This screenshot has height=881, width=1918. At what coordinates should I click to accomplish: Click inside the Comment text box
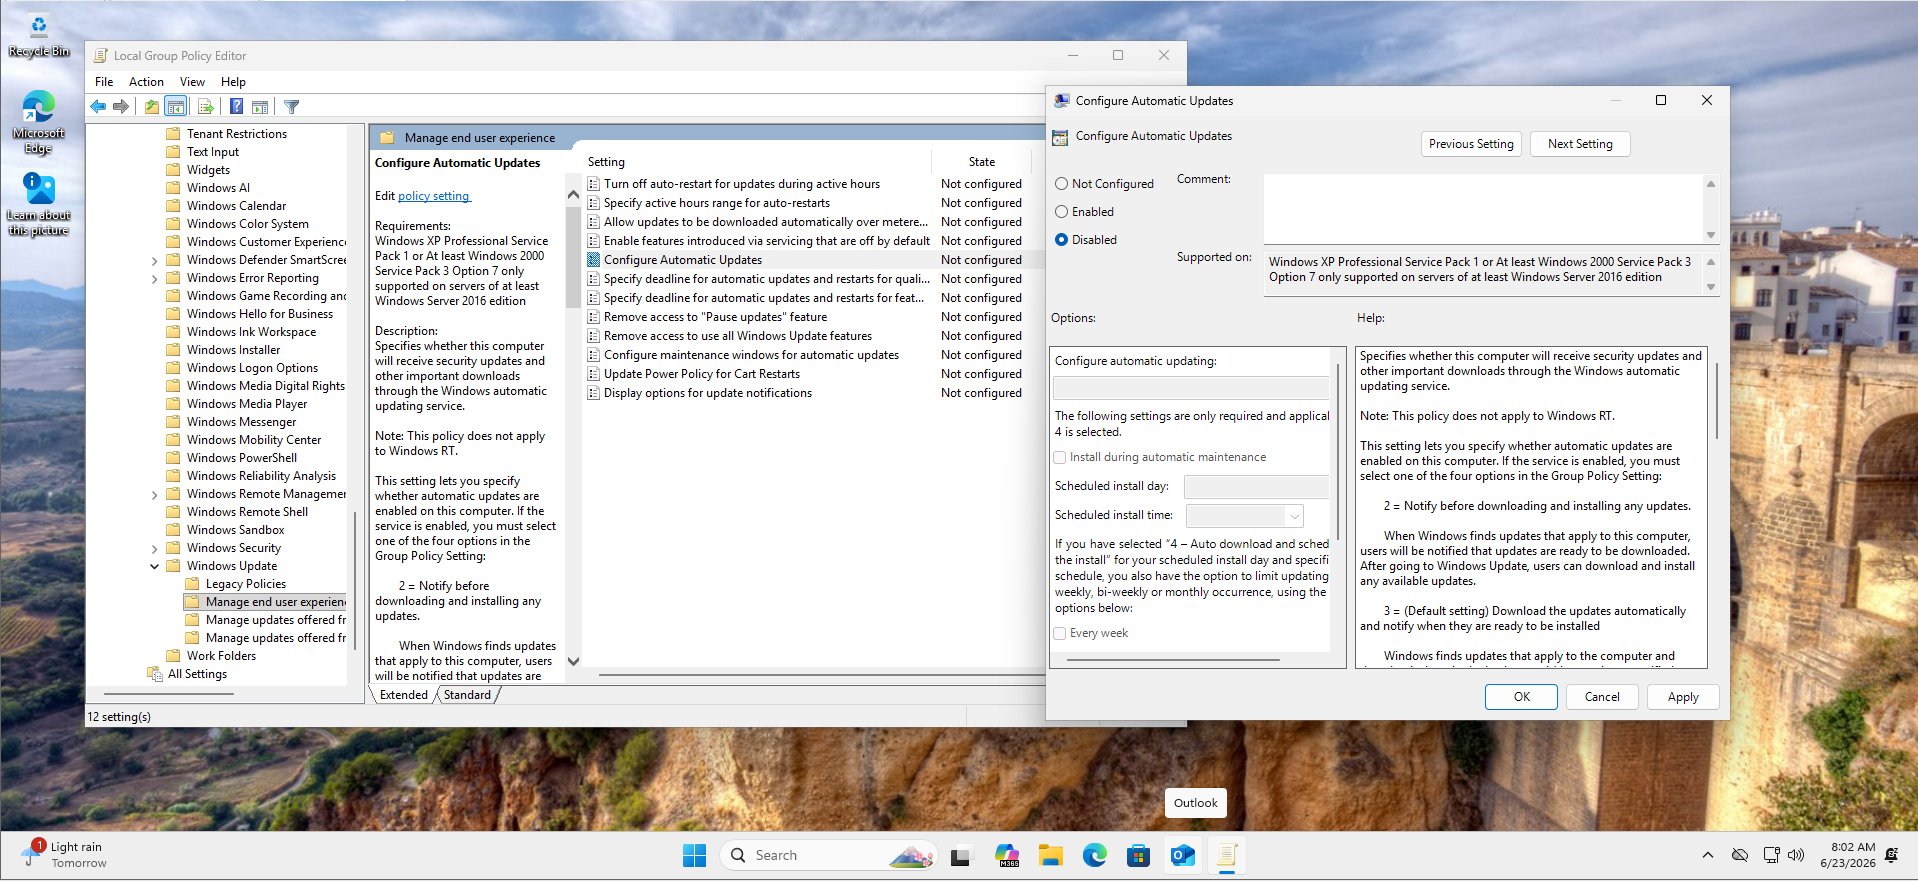(x=1483, y=208)
